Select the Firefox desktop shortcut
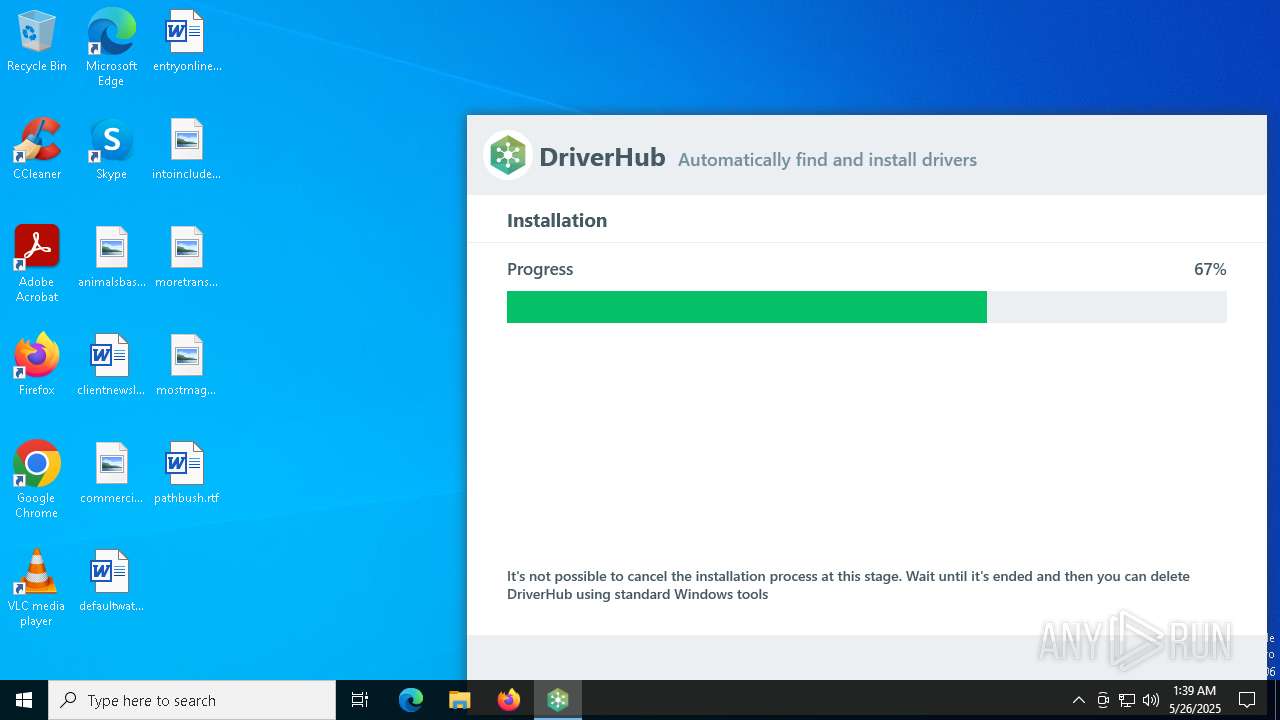 pyautogui.click(x=37, y=366)
